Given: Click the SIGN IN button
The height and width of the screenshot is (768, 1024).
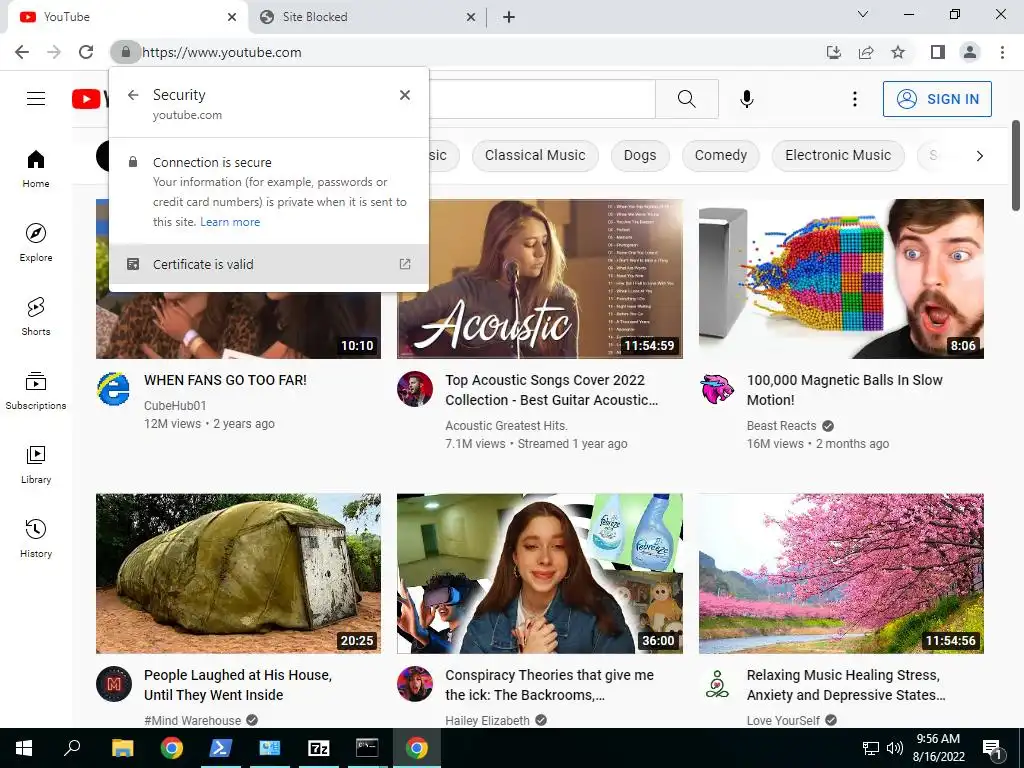Looking at the screenshot, I should pyautogui.click(x=937, y=99).
